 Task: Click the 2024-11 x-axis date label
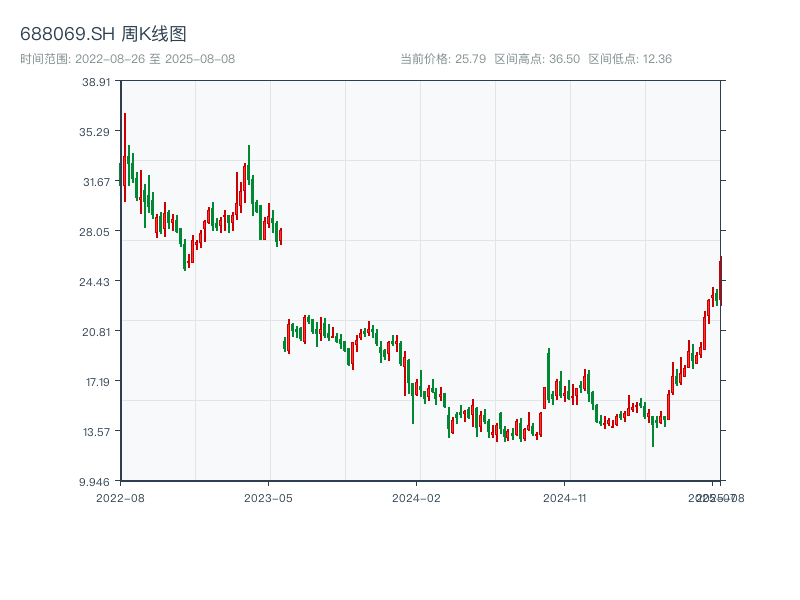[565, 497]
